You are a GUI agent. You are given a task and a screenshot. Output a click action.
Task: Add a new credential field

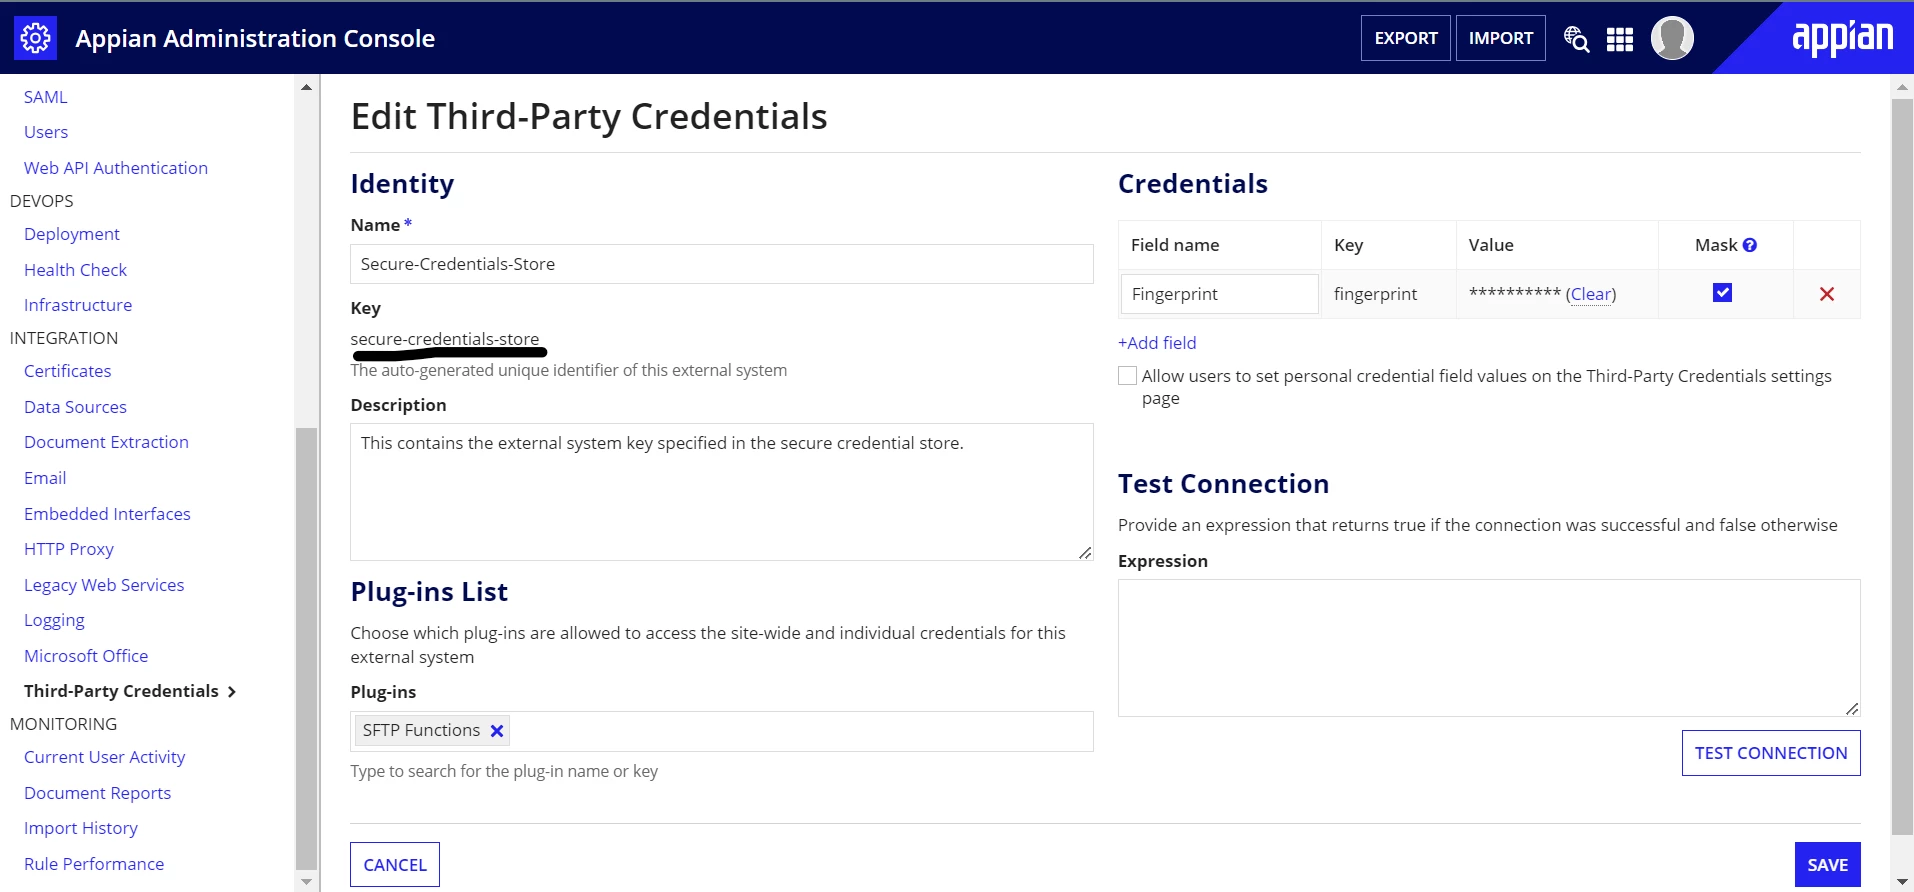click(1157, 343)
